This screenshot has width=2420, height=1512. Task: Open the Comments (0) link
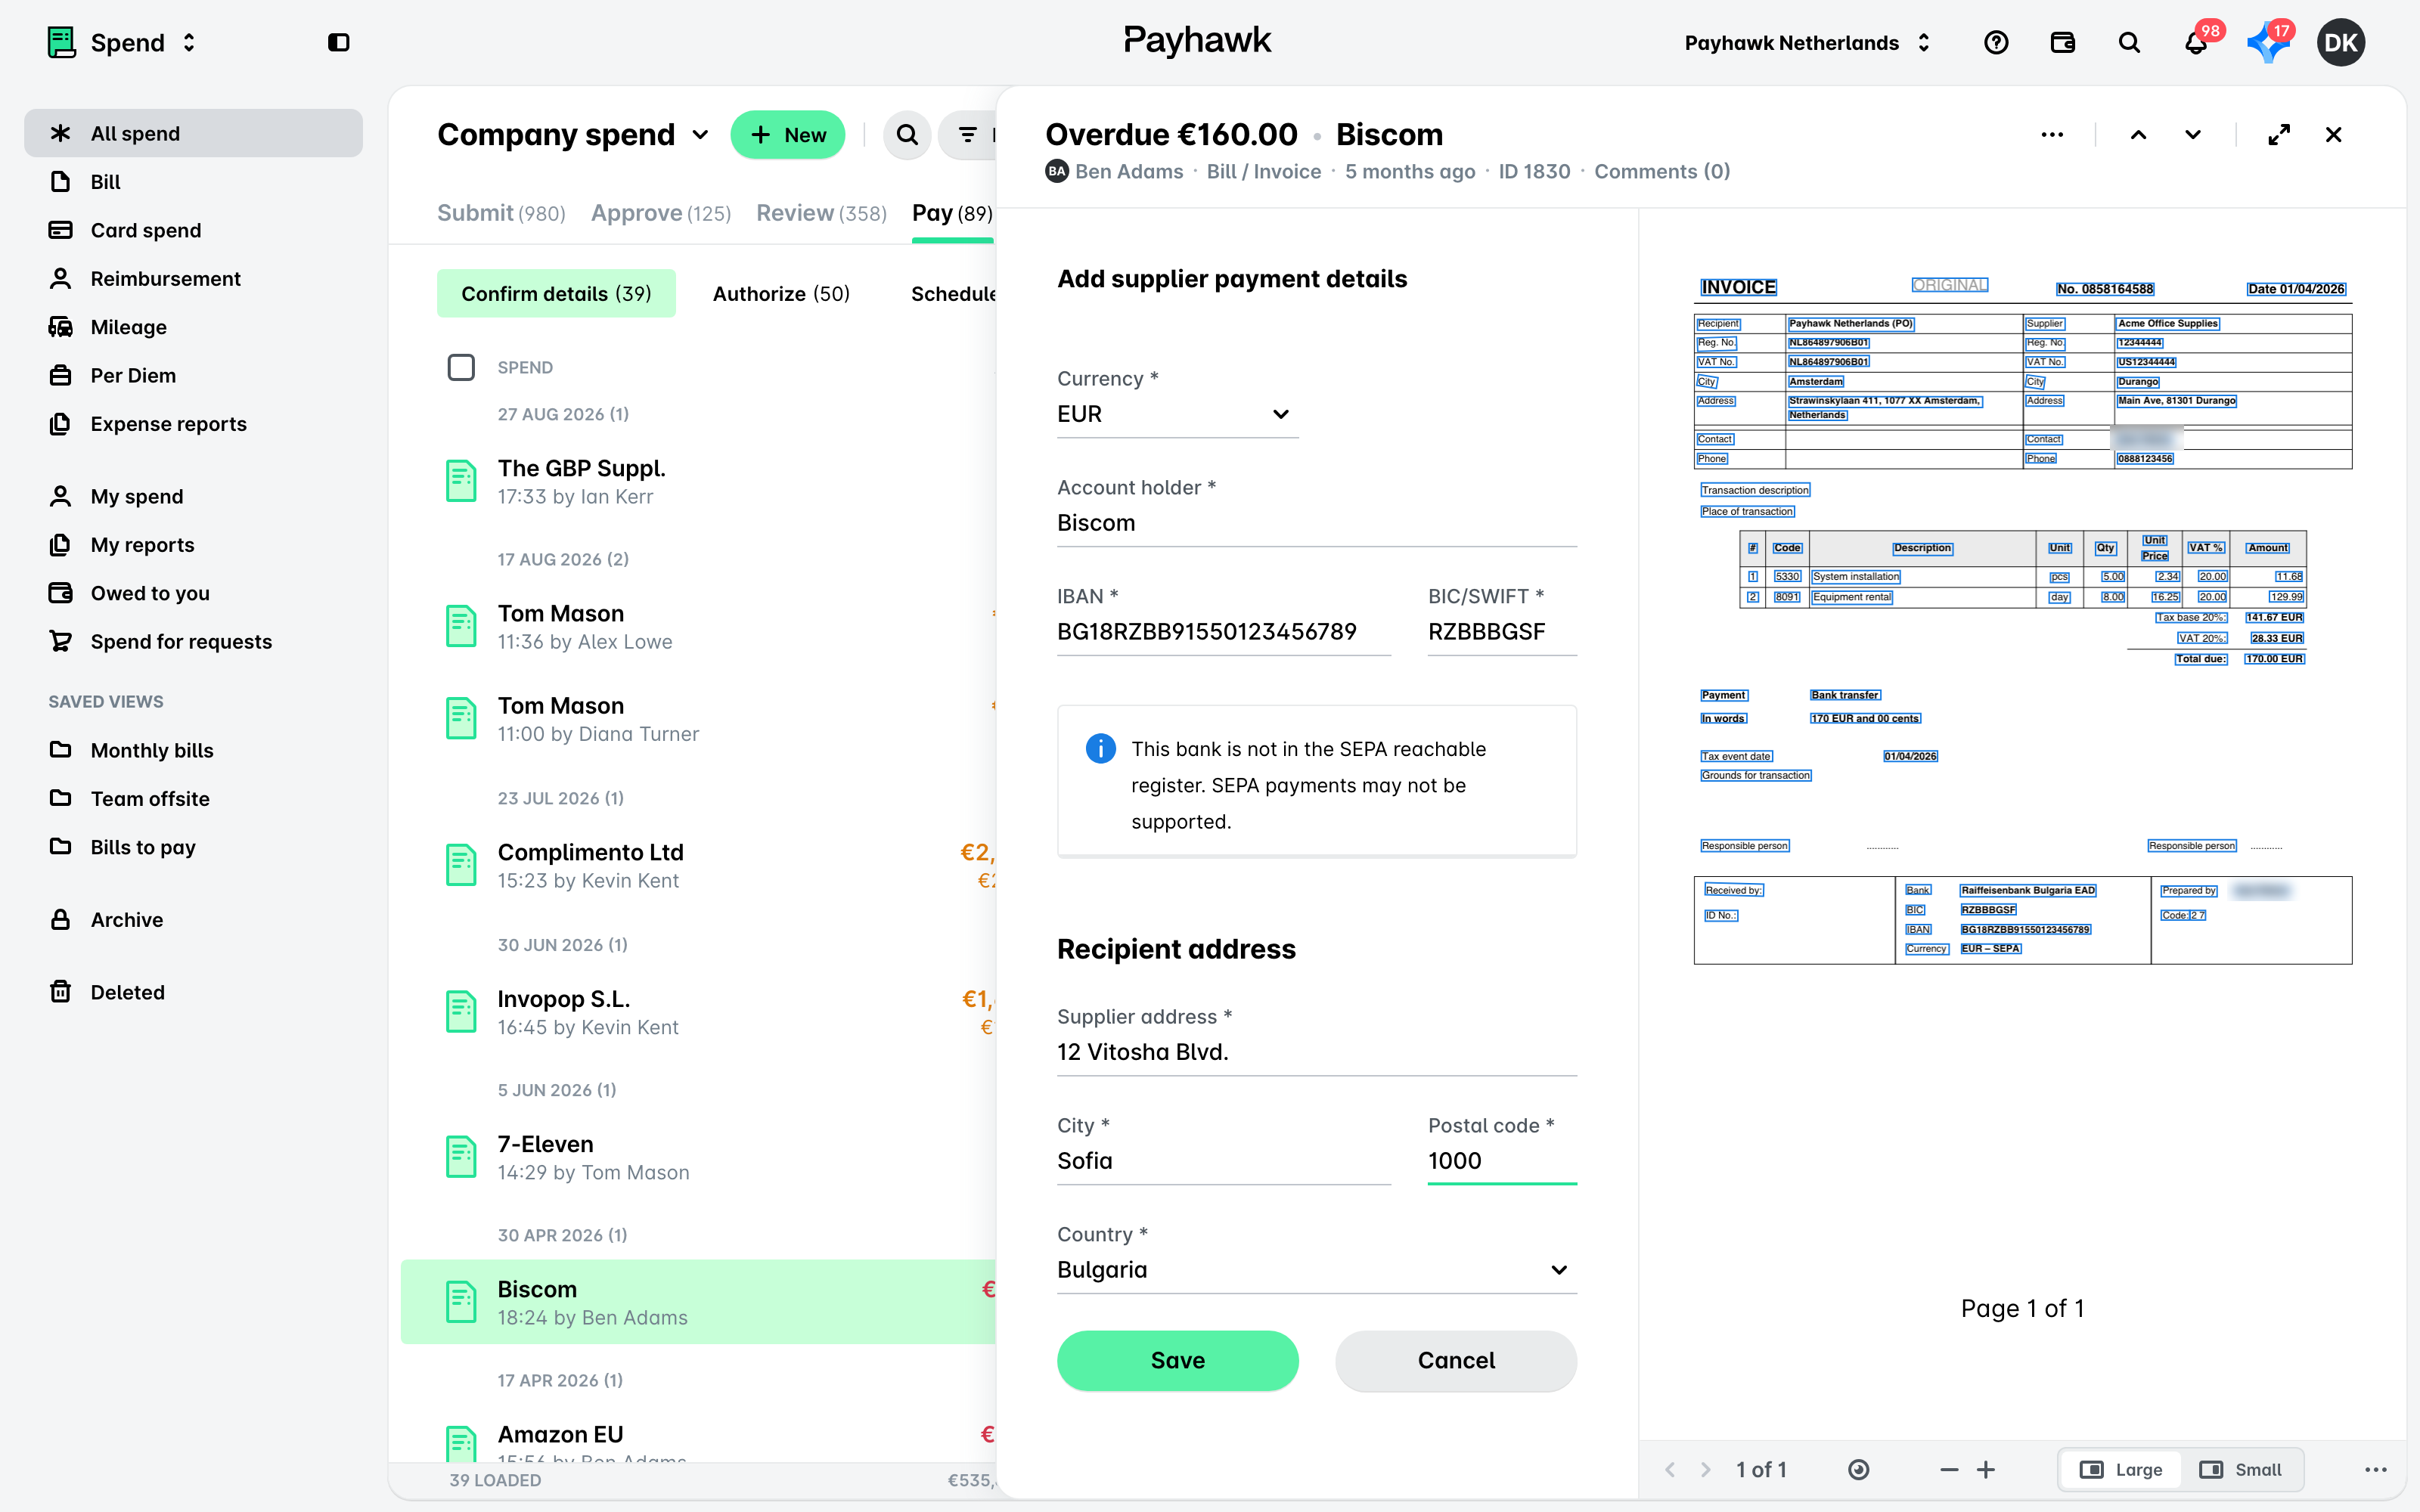[1661, 172]
